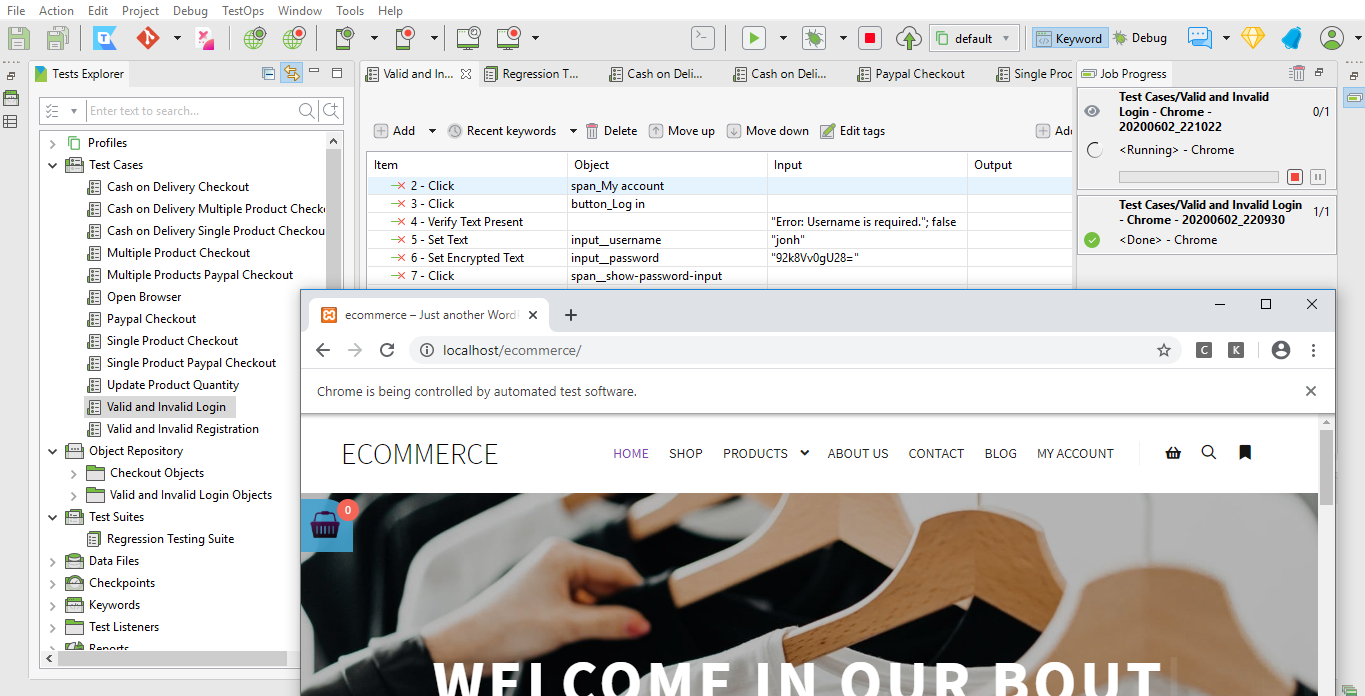Click the Delete step button
Viewport: 1365px width, 696px height.
tap(611, 131)
